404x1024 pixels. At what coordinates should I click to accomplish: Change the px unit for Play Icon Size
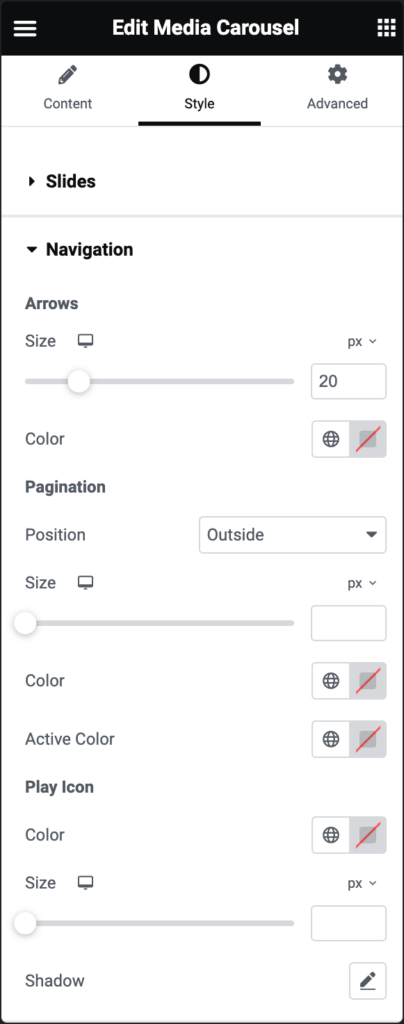click(362, 883)
